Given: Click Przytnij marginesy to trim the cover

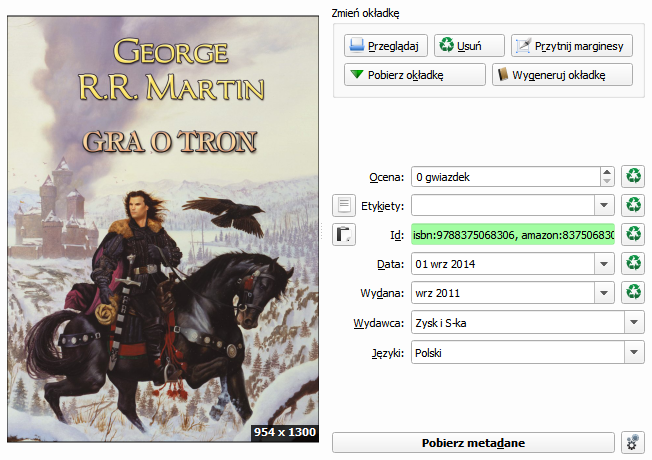Looking at the screenshot, I should pos(571,45).
